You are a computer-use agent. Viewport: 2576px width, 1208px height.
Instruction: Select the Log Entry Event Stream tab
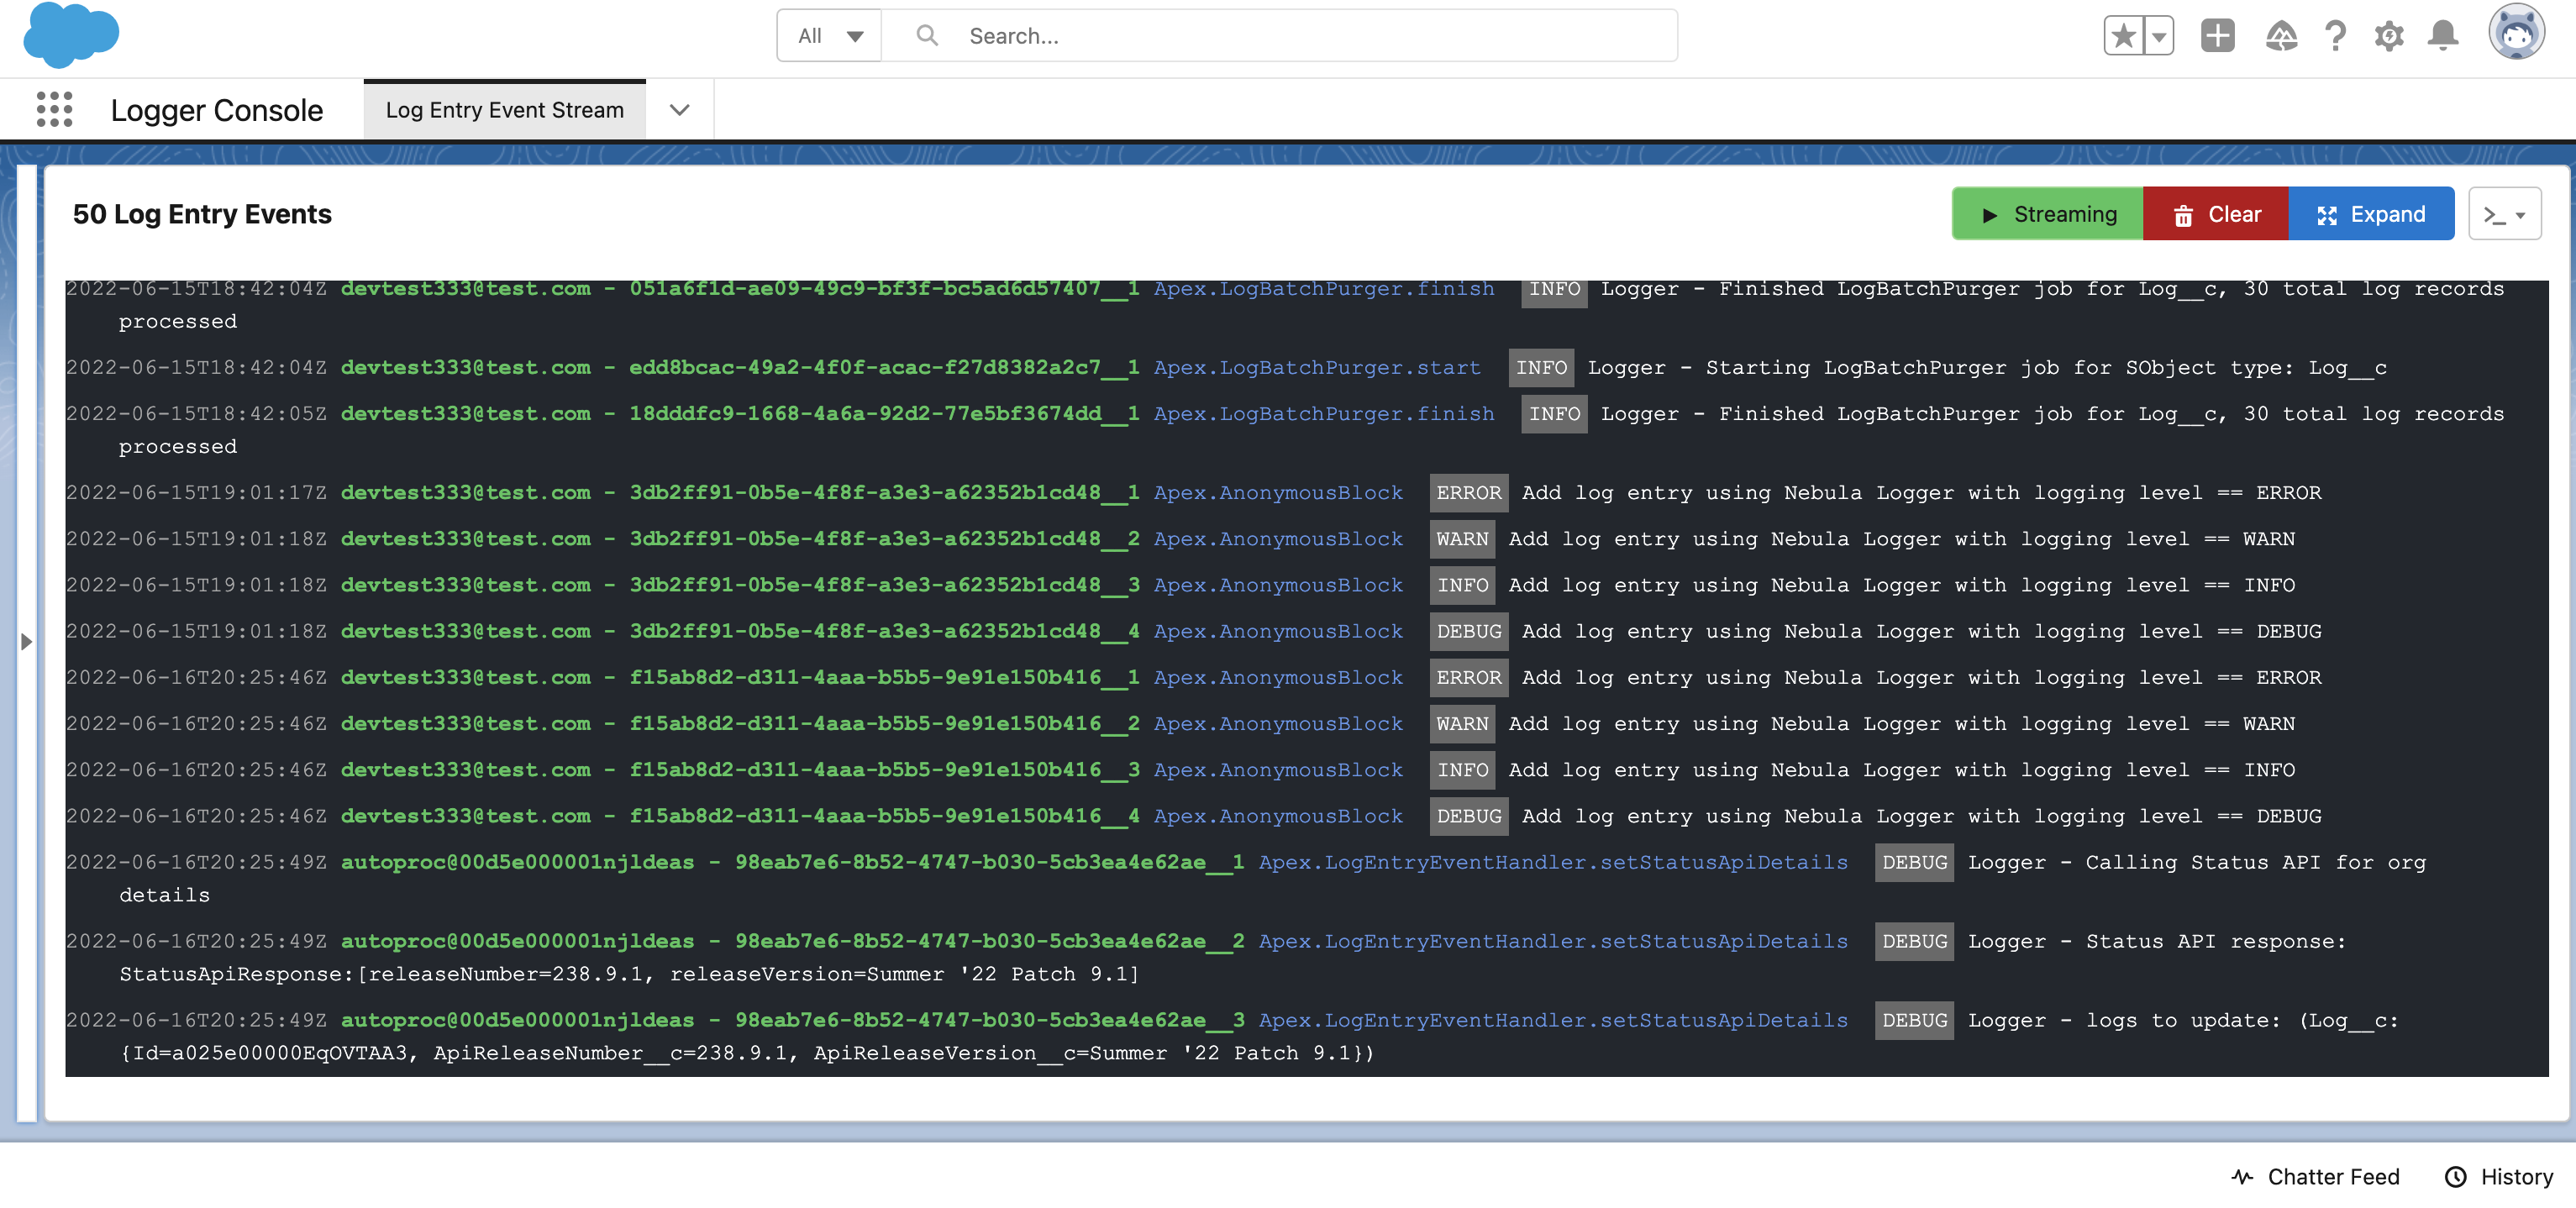point(504,109)
